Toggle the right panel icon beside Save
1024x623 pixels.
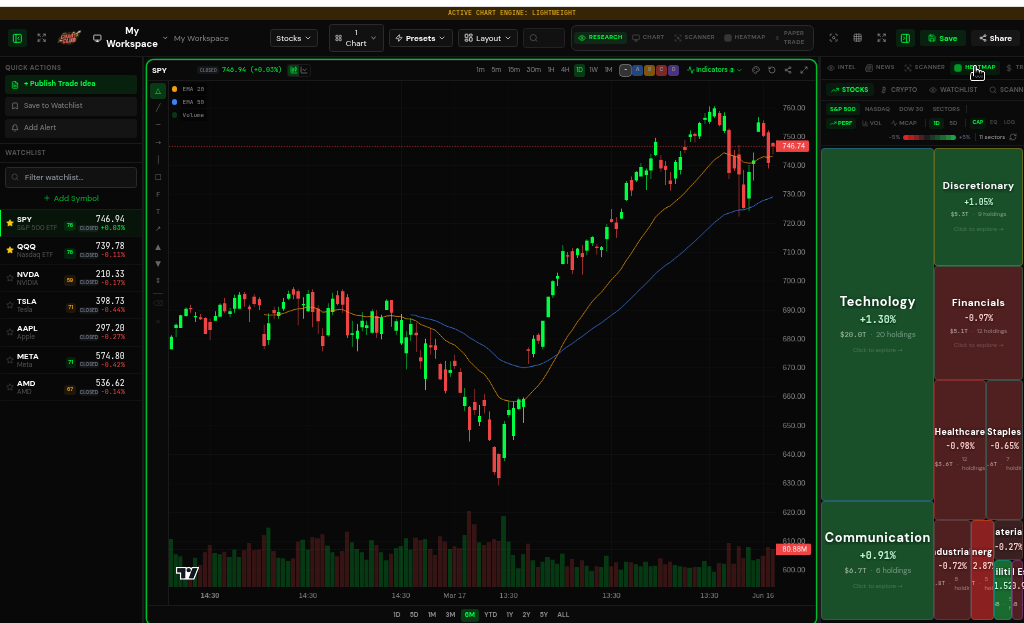[x=905, y=39]
